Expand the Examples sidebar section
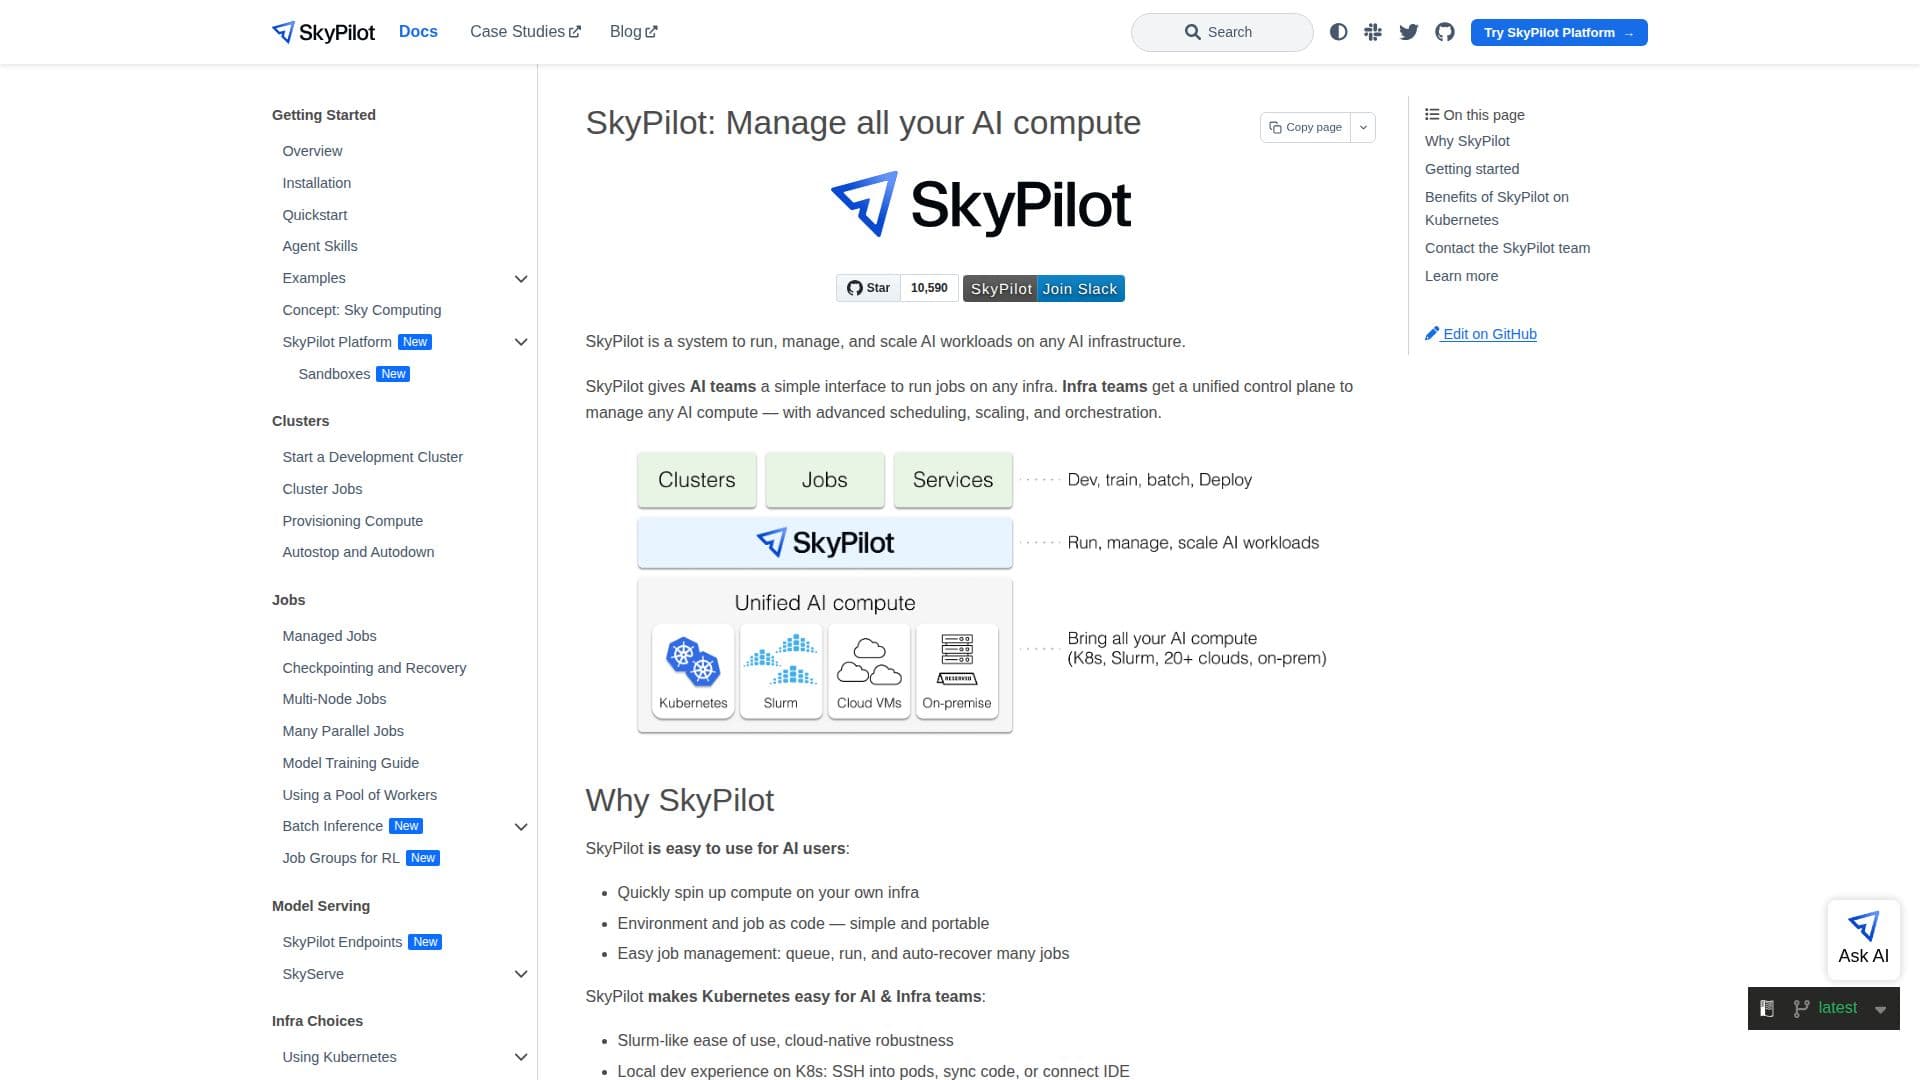Image resolution: width=1920 pixels, height=1080 pixels. pos(521,278)
